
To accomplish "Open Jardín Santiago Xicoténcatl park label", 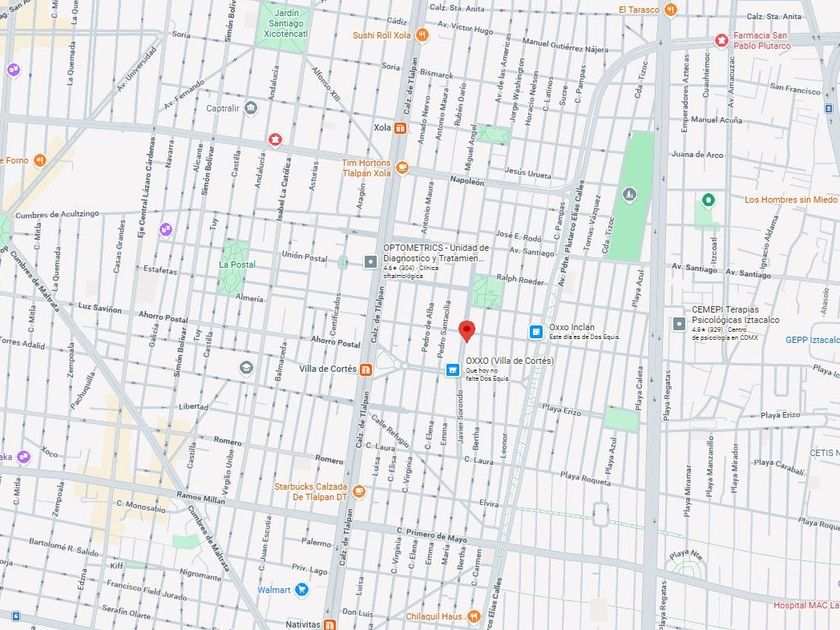I will tap(286, 24).
